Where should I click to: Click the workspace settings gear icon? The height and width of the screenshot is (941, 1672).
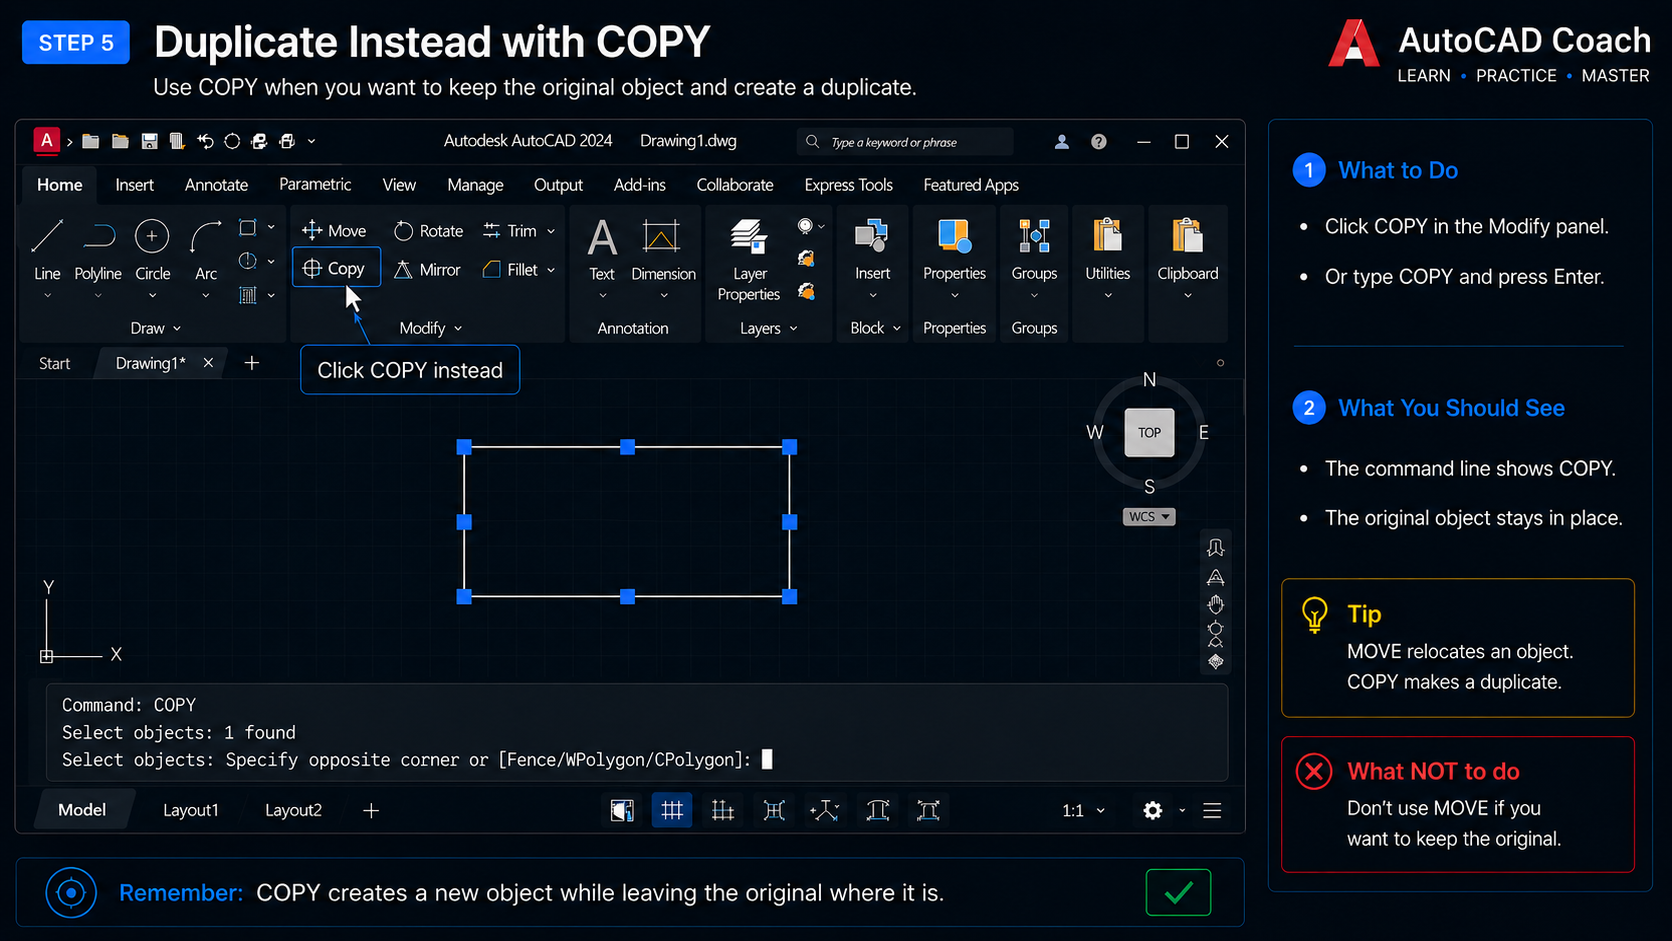1153,811
